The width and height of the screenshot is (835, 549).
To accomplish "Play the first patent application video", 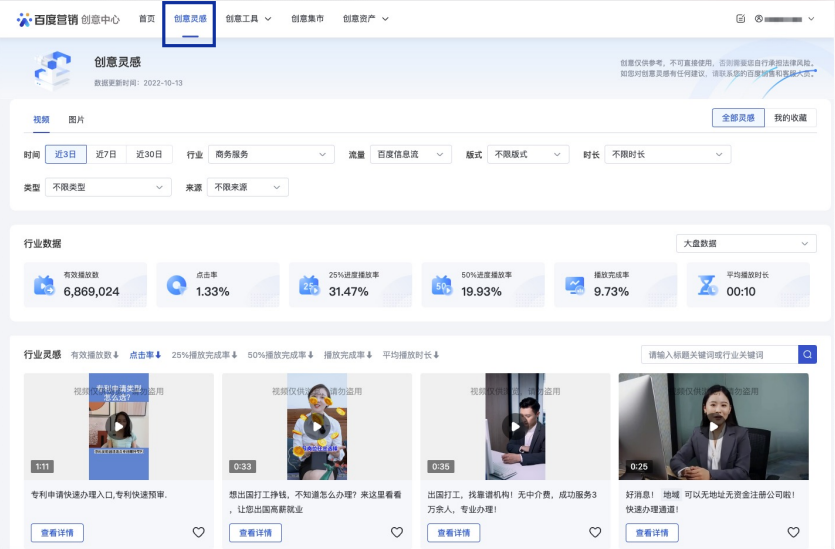I will point(118,427).
